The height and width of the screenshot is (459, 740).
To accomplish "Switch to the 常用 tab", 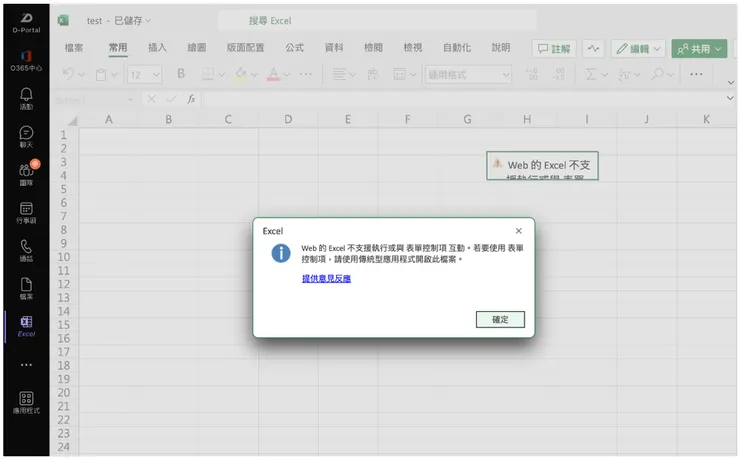I will coord(118,48).
